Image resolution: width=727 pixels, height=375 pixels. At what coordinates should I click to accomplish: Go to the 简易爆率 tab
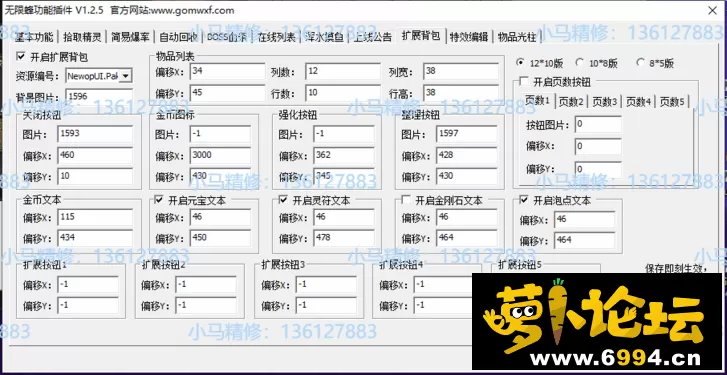[x=129, y=37]
